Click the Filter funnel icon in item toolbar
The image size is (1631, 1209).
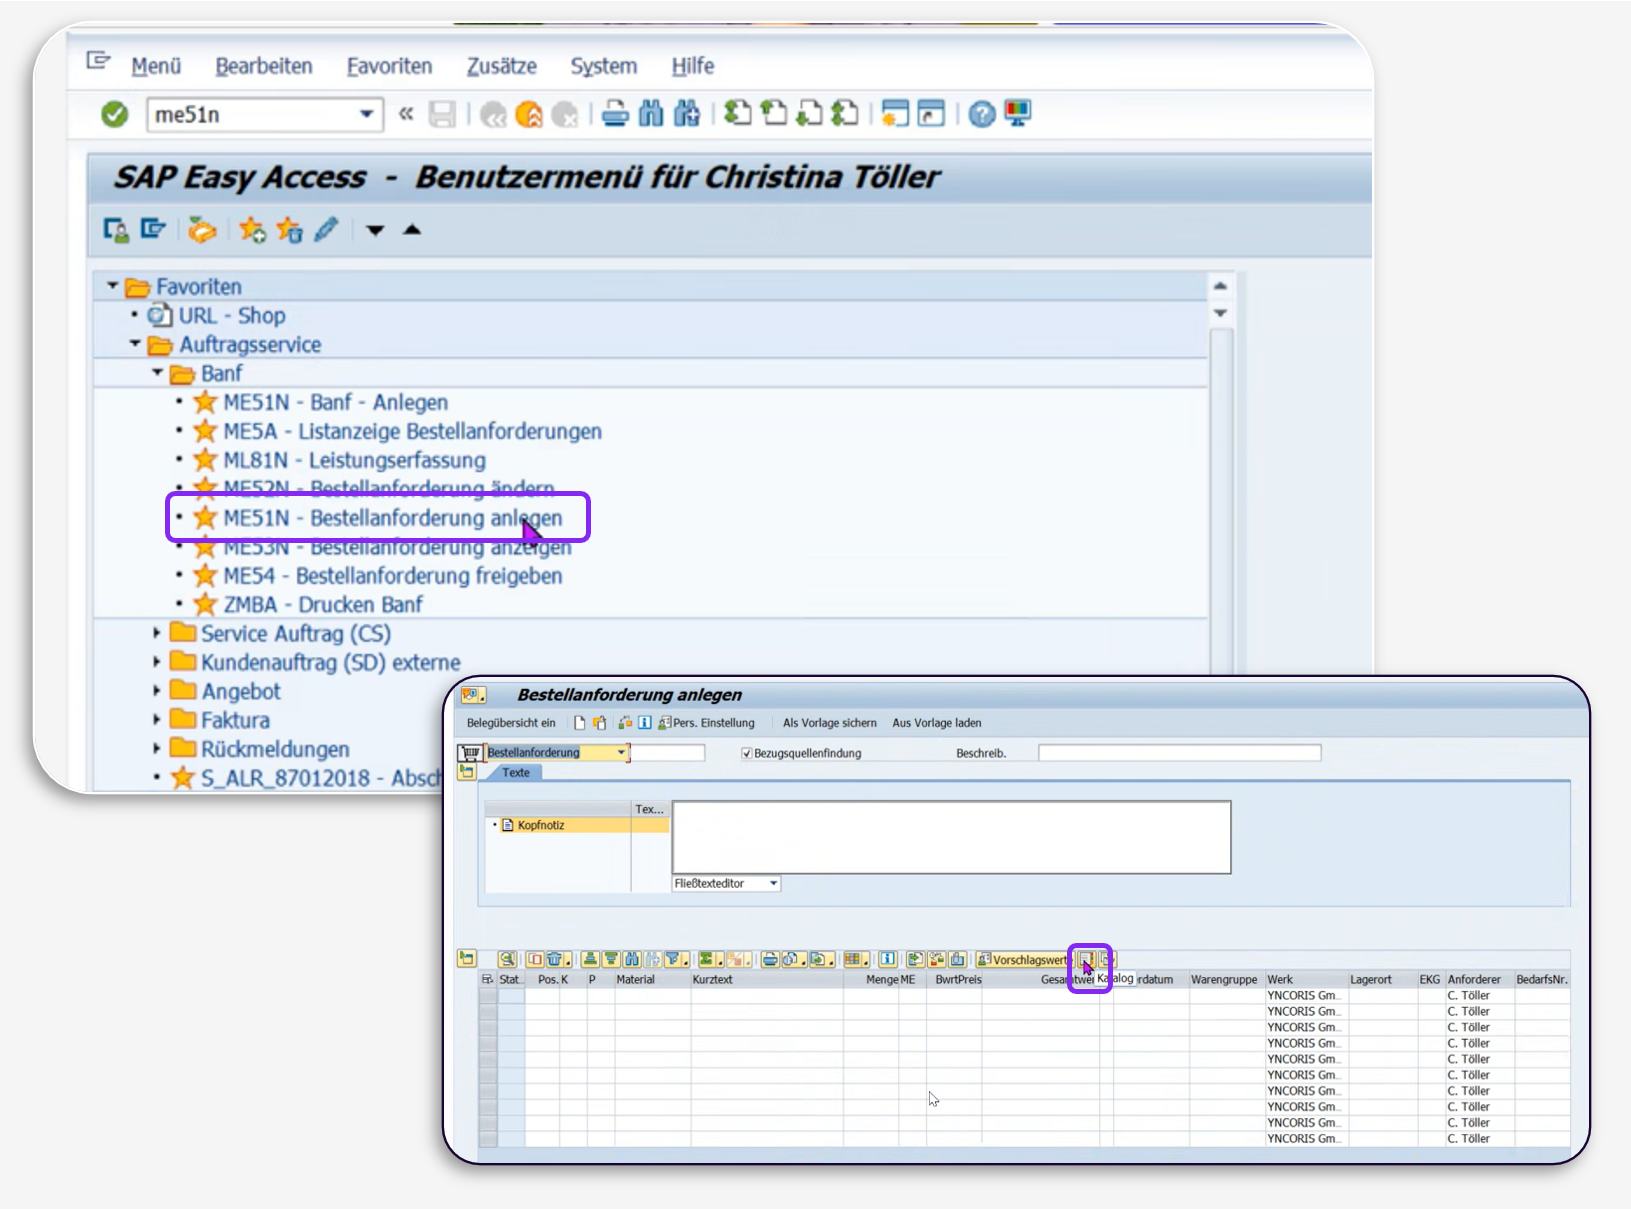(674, 959)
